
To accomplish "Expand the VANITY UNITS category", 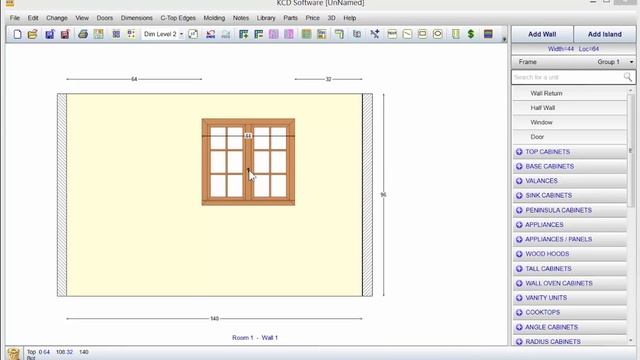I will click(570, 298).
